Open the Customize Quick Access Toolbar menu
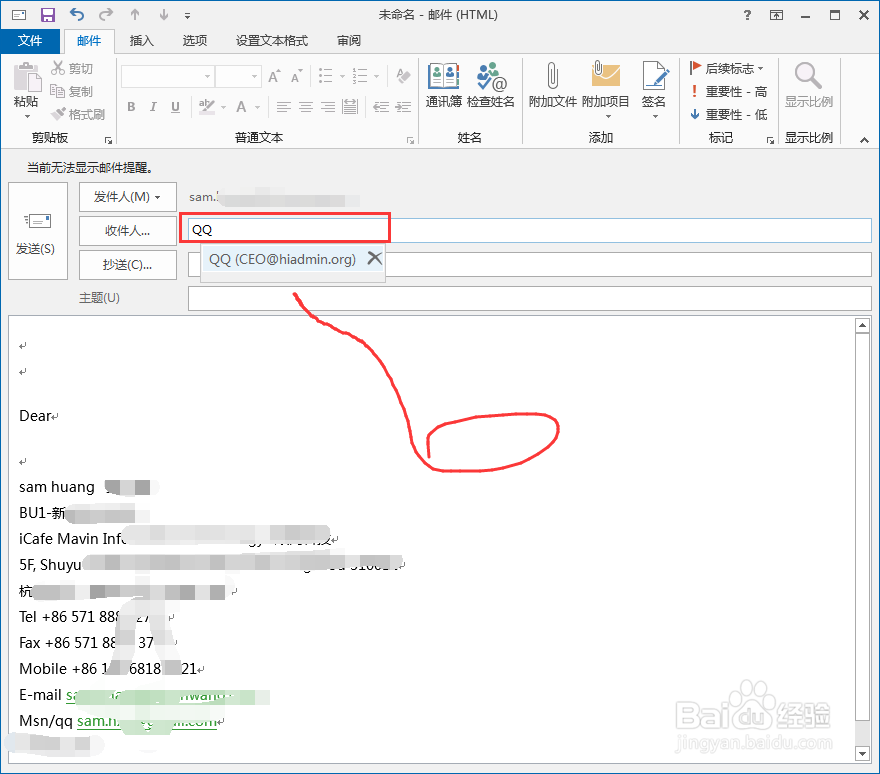The height and width of the screenshot is (774, 880). click(187, 16)
